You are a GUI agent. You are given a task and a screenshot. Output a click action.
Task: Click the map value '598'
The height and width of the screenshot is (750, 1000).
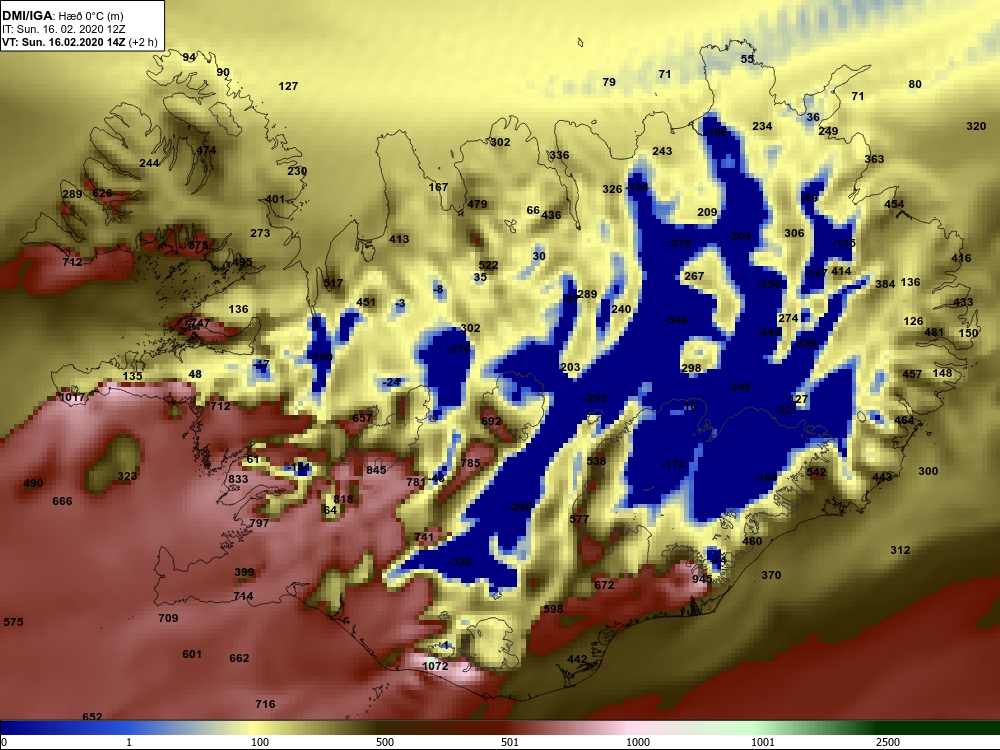click(553, 610)
